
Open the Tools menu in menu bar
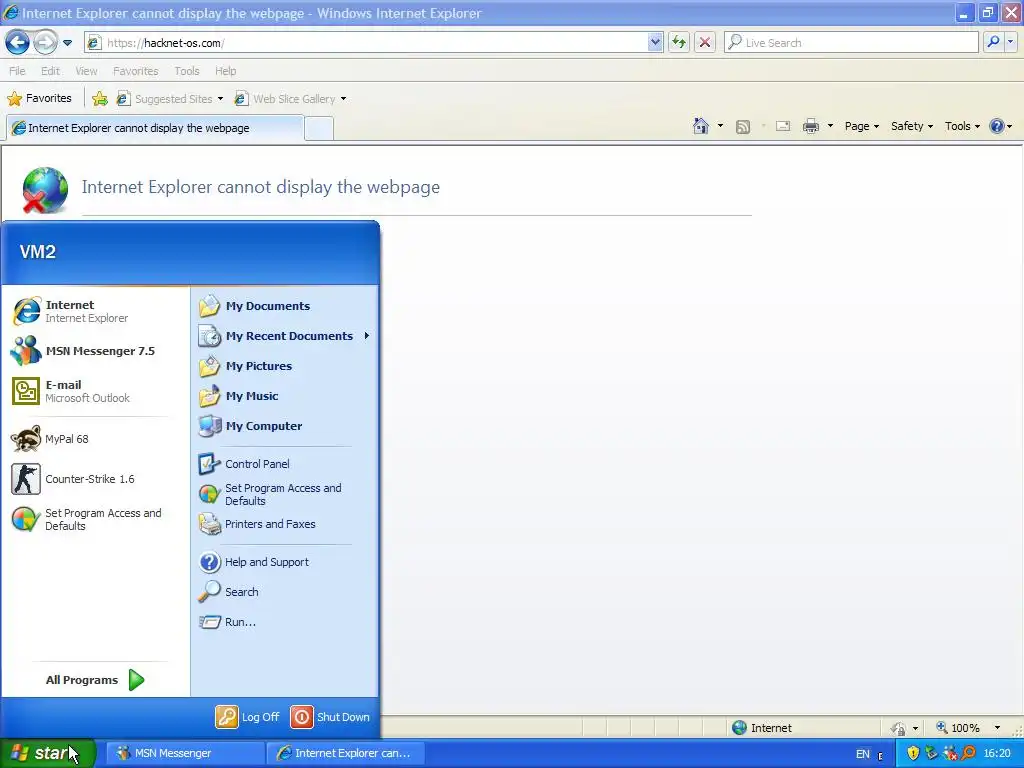[x=187, y=71]
